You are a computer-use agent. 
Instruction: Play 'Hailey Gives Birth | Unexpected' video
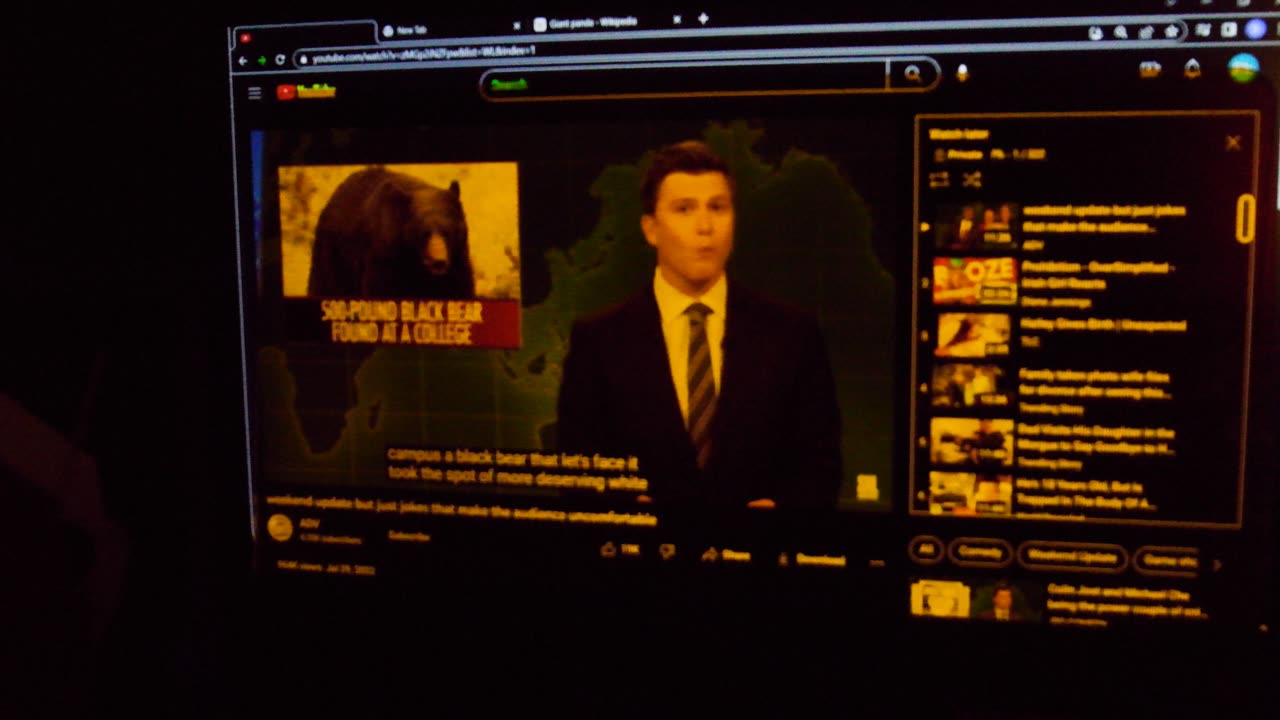(x=1061, y=334)
